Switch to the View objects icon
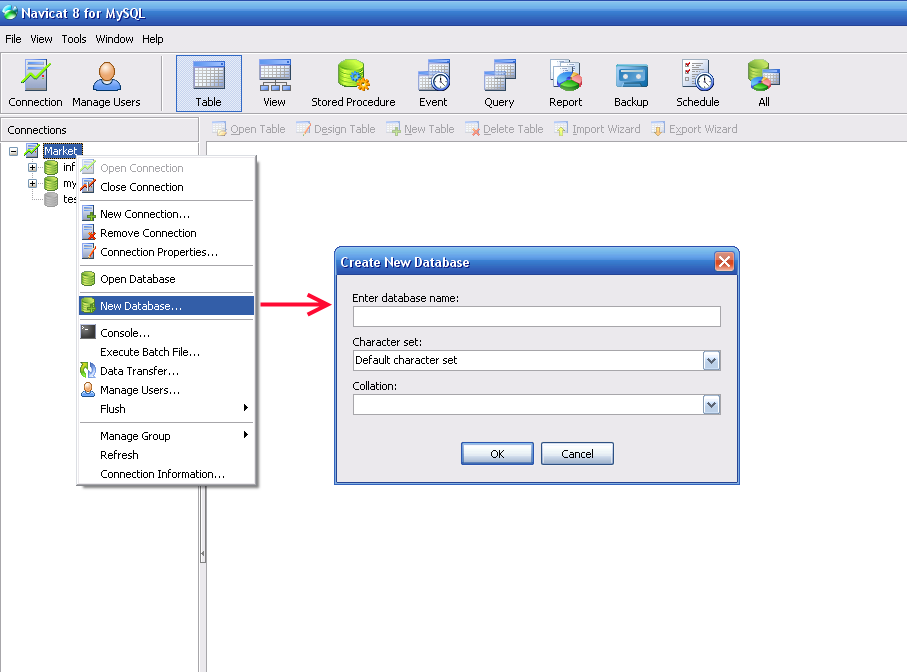This screenshot has height=672, width=907. coord(274,83)
